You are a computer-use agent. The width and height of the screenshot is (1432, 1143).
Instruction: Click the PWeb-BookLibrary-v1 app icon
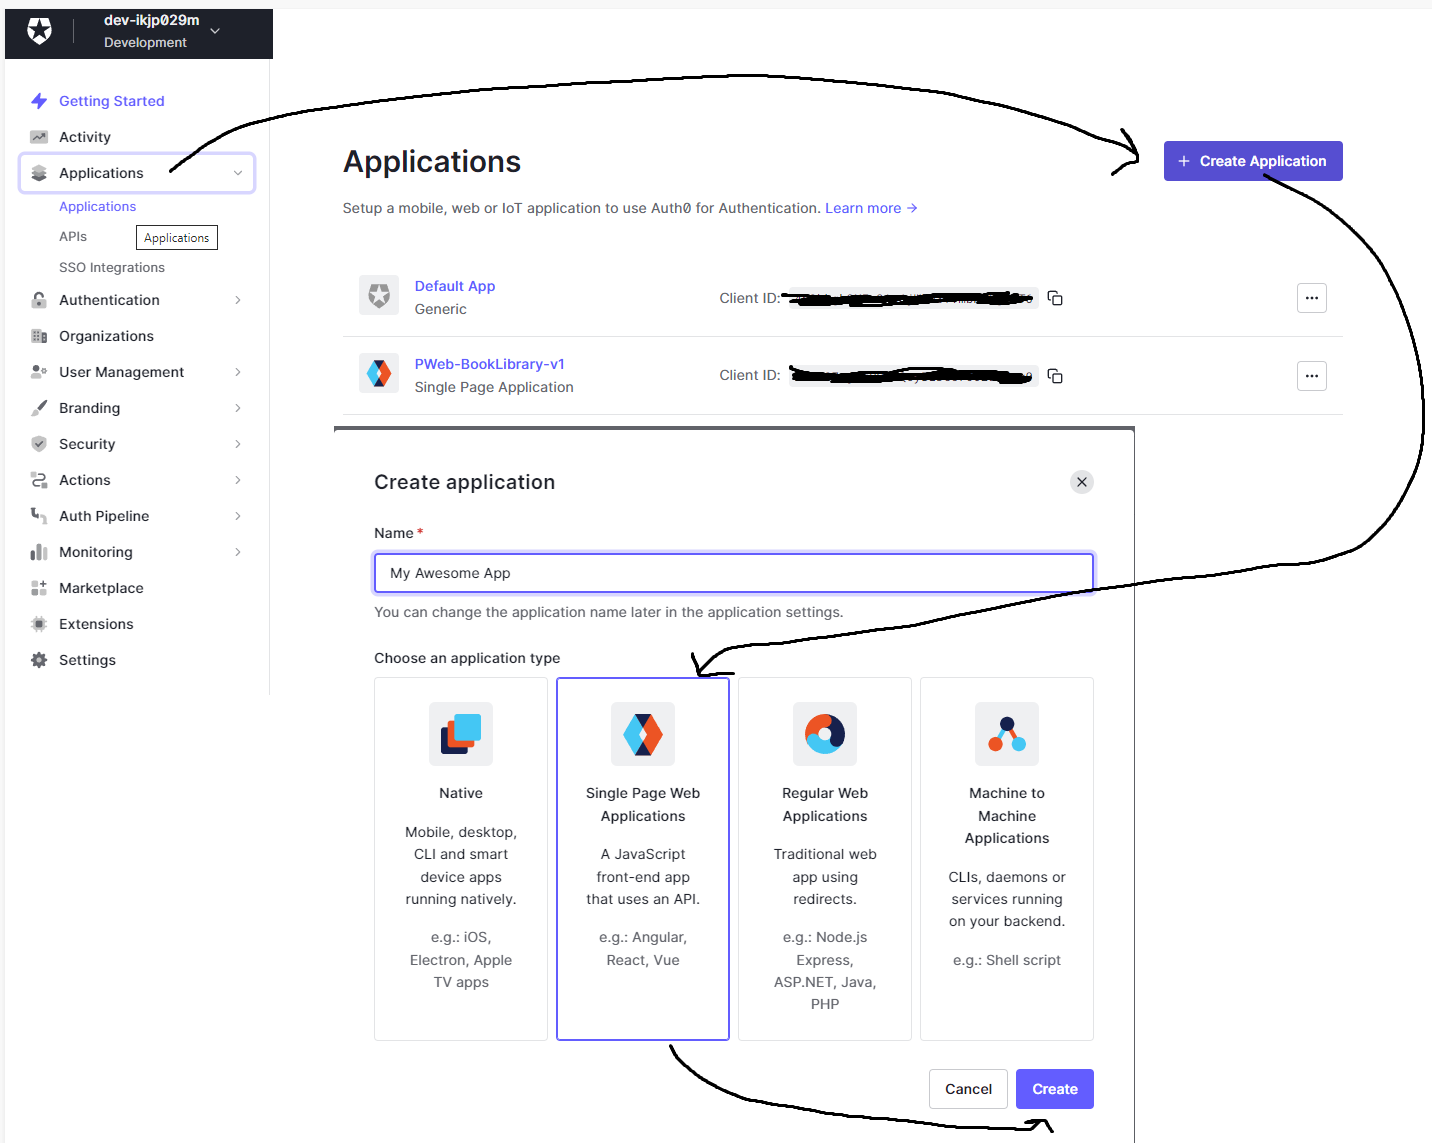[x=379, y=374]
